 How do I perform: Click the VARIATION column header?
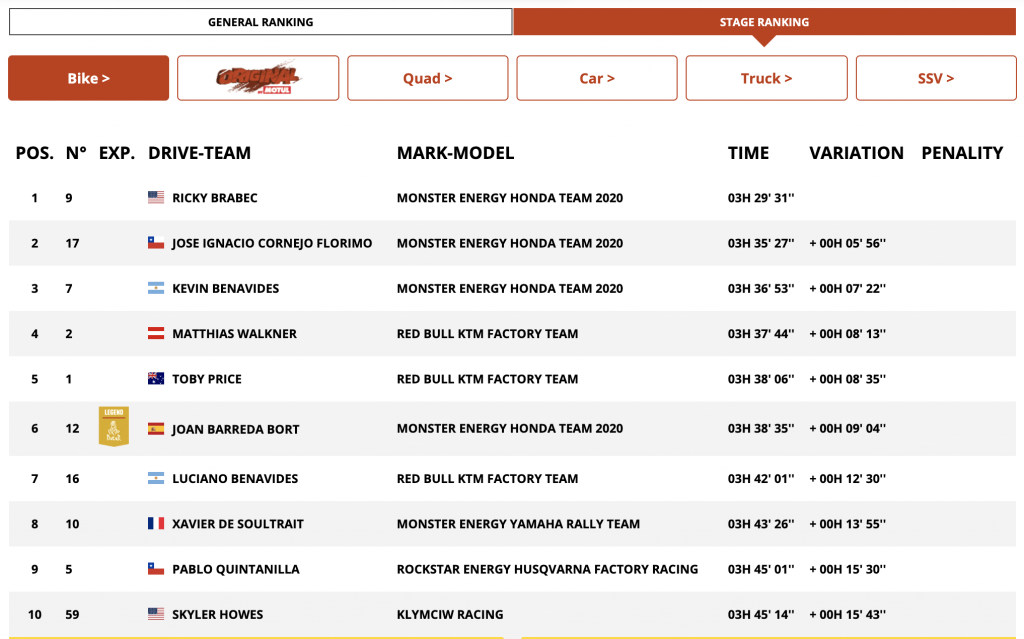[856, 153]
